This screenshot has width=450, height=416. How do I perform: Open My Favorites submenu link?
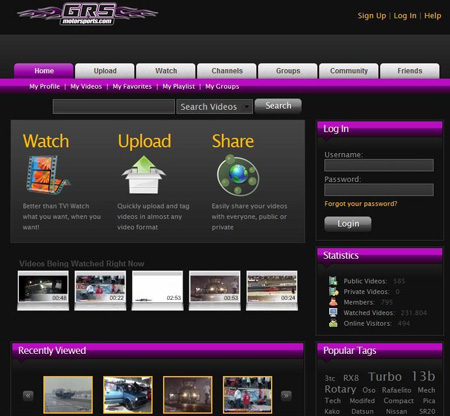[132, 86]
